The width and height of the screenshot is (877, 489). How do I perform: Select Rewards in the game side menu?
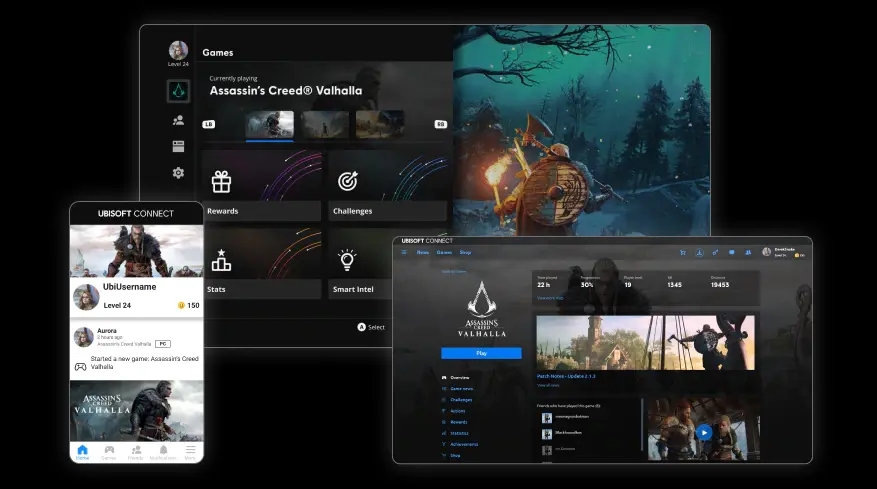pos(454,422)
